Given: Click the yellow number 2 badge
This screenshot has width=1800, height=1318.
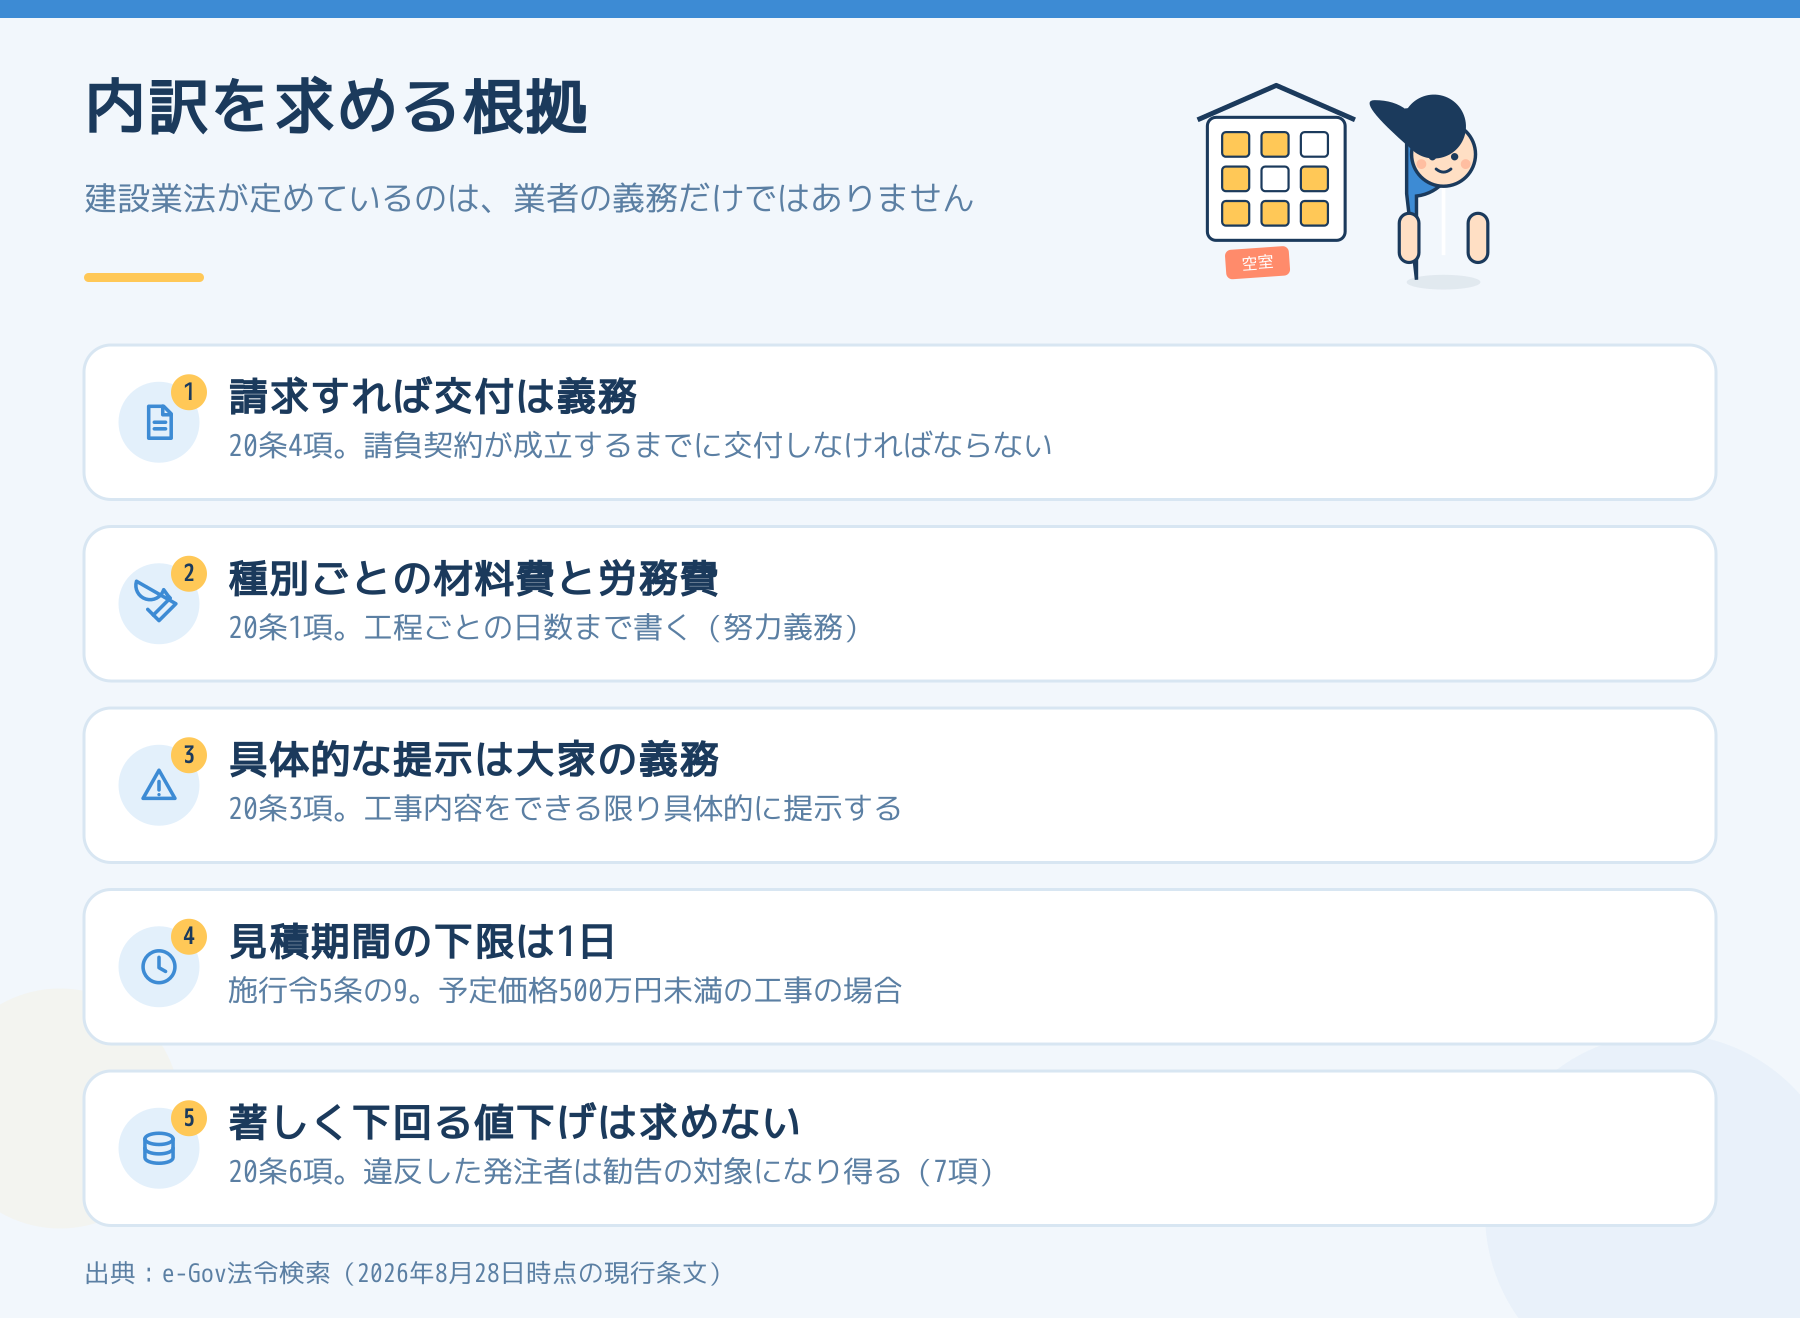Looking at the screenshot, I should point(189,574).
